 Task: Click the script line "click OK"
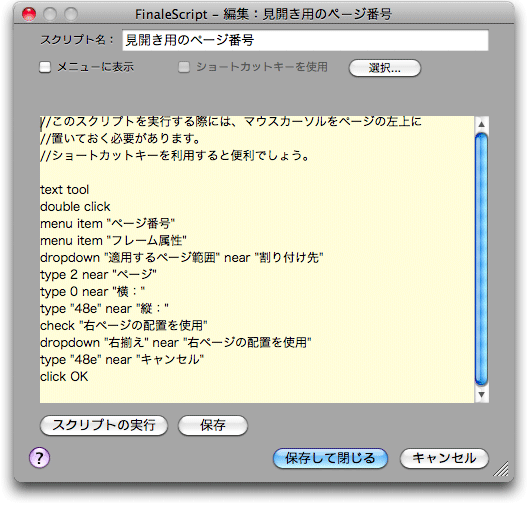click(x=64, y=376)
